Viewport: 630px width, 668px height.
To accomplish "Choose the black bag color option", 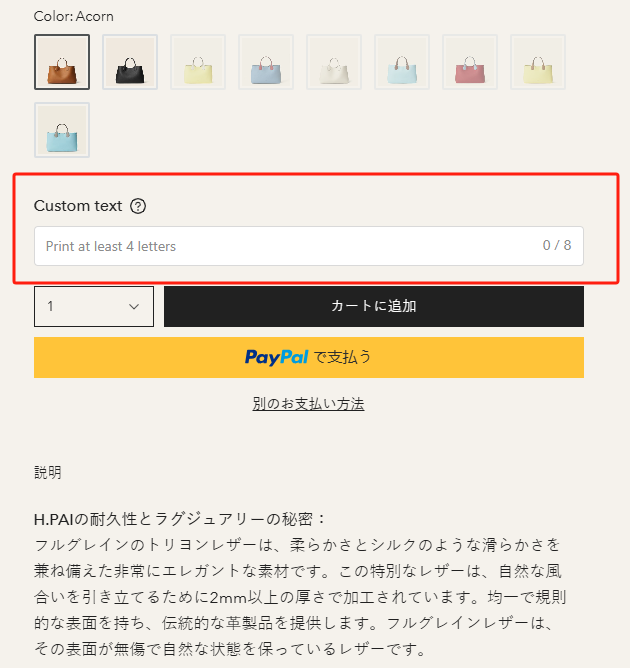I will coord(130,62).
